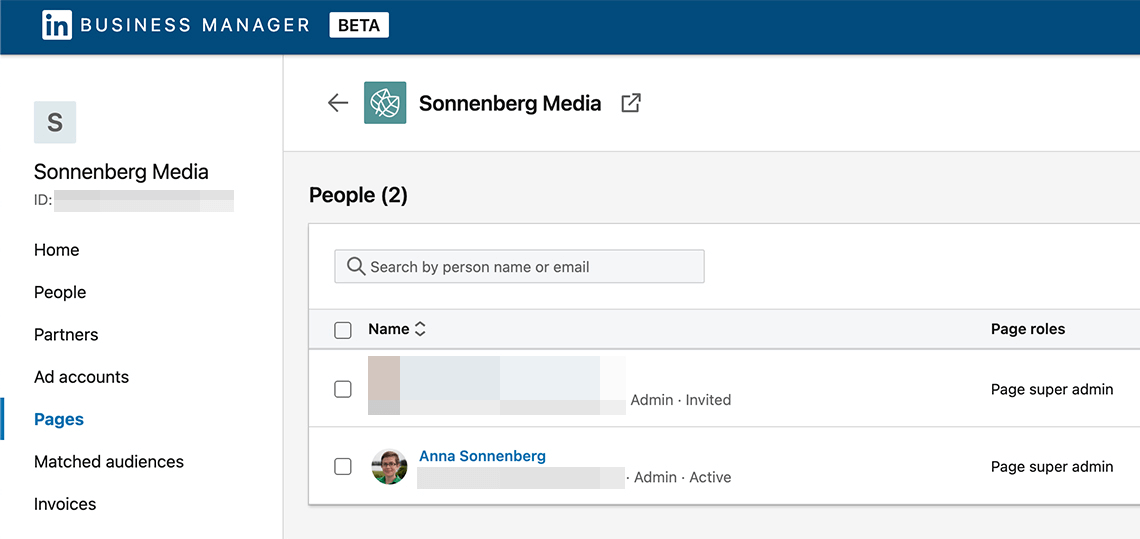Sort the list by Name column arrows
The image size is (1140, 539).
coord(420,330)
